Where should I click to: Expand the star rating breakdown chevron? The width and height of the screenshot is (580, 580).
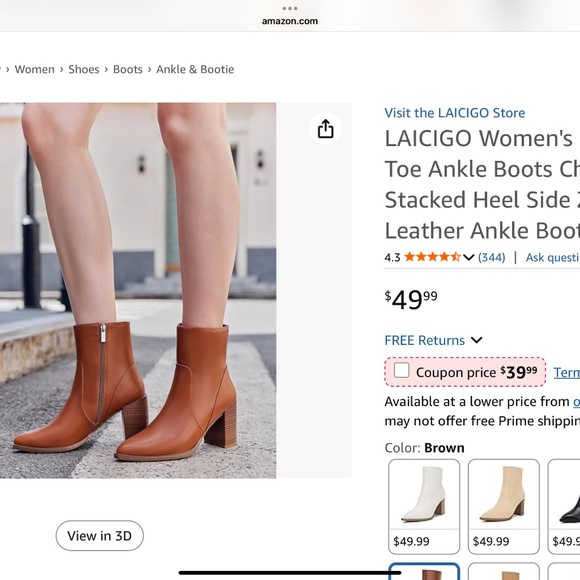[x=468, y=257]
